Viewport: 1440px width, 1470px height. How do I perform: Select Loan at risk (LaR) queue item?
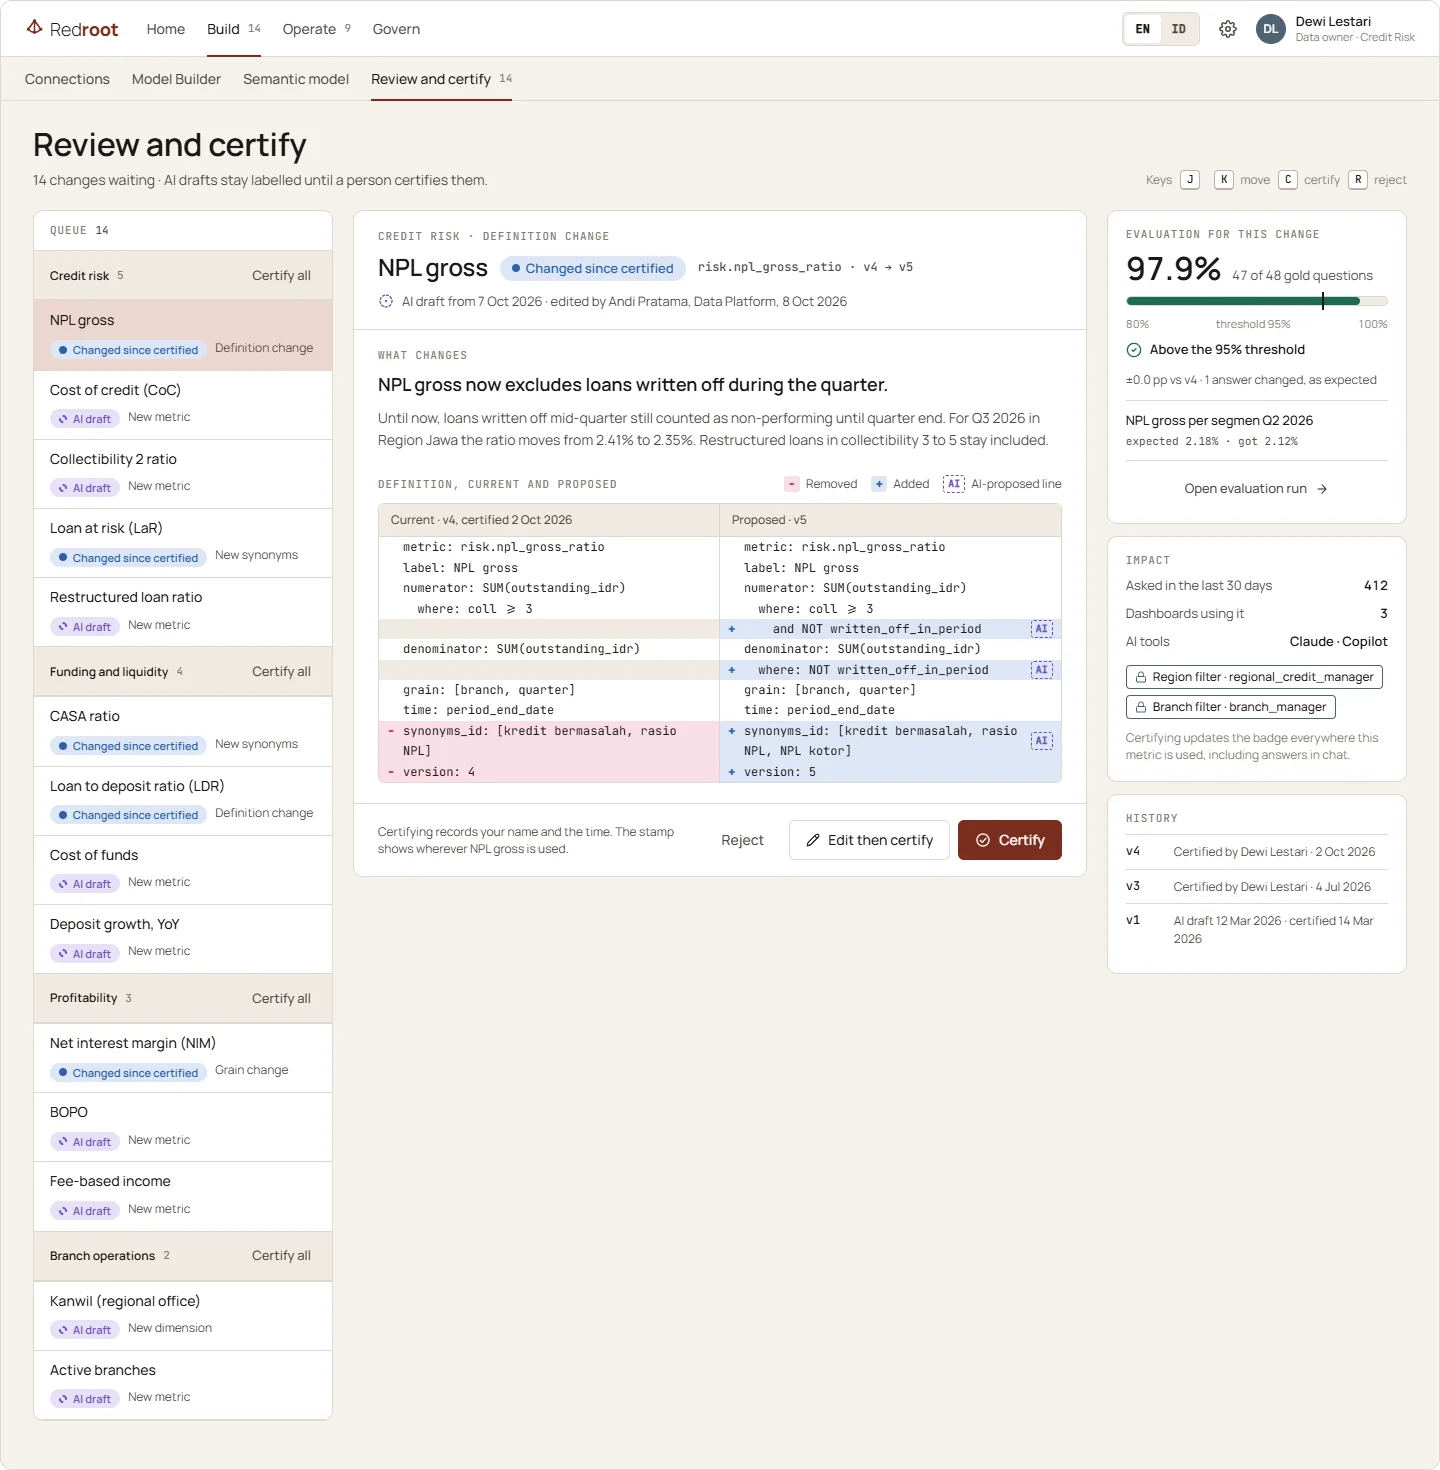[x=183, y=543]
